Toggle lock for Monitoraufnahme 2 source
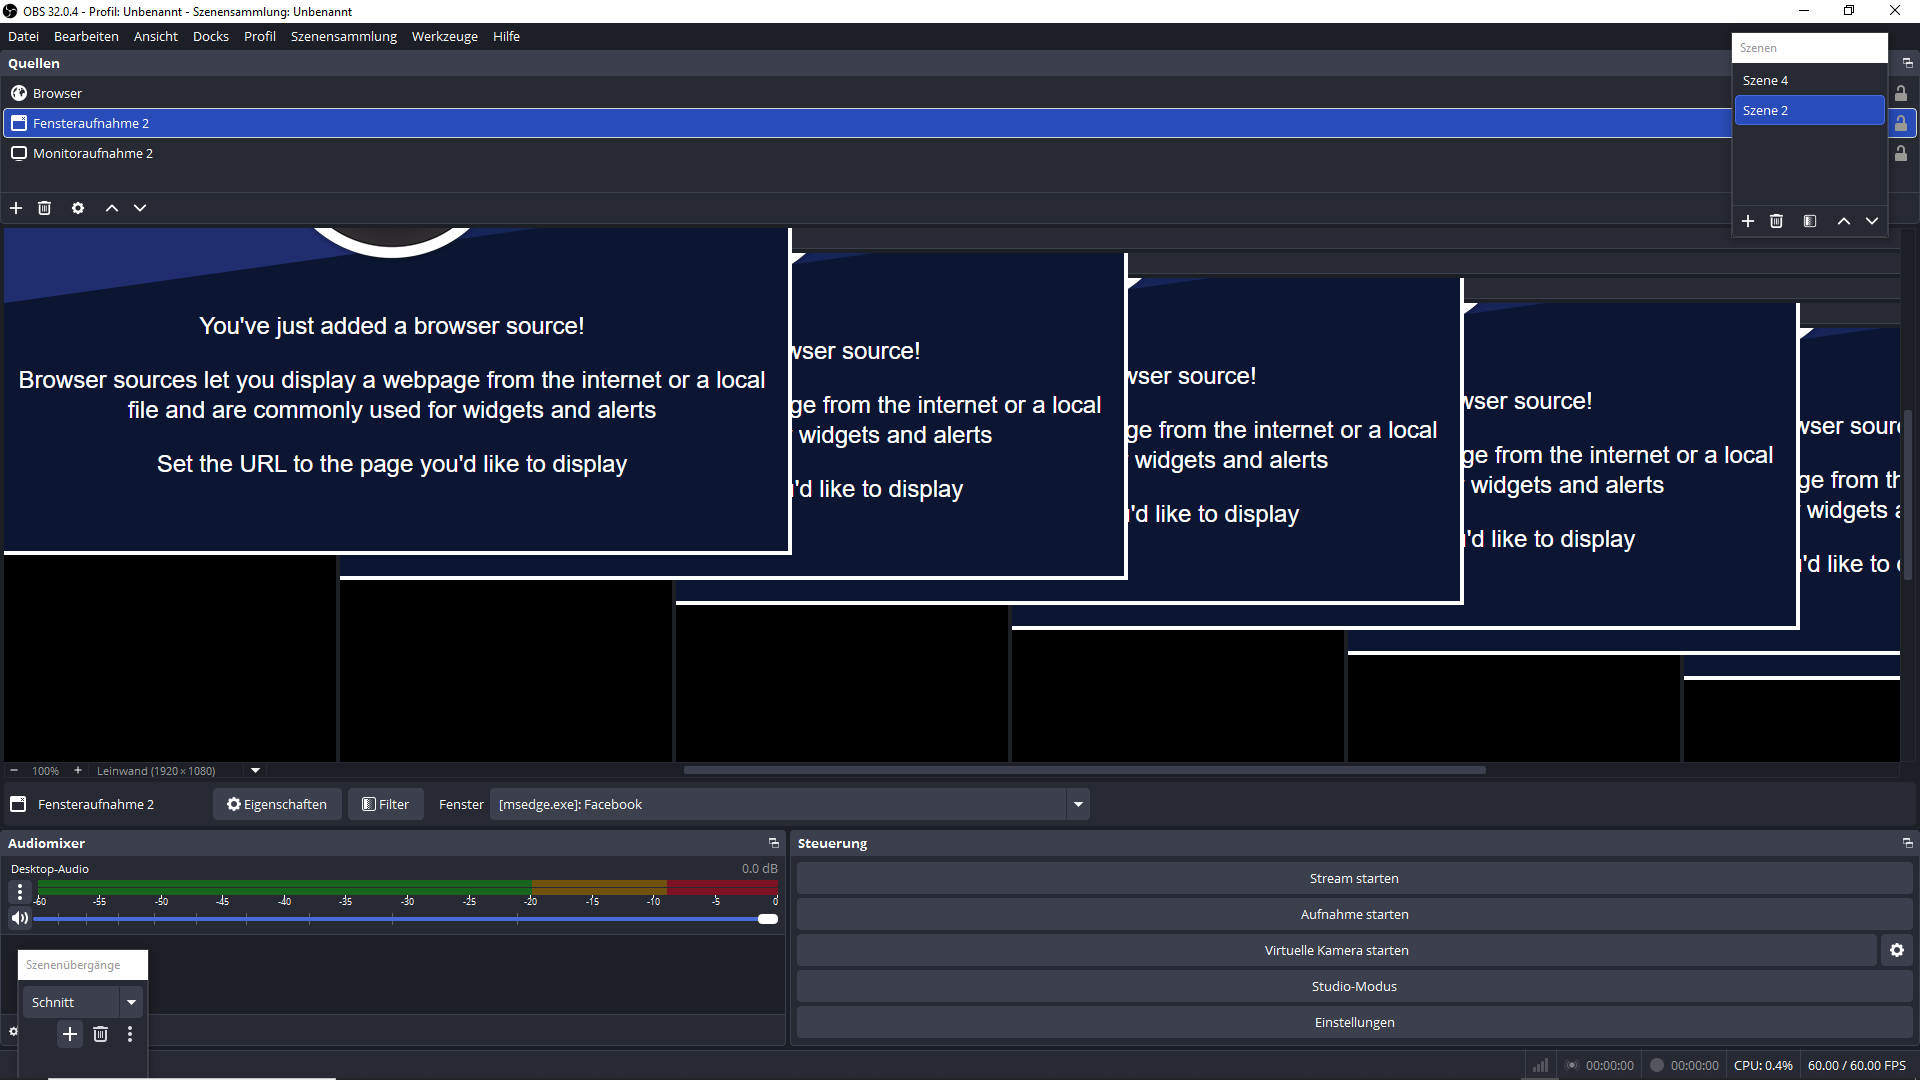1920x1080 pixels. (1901, 153)
